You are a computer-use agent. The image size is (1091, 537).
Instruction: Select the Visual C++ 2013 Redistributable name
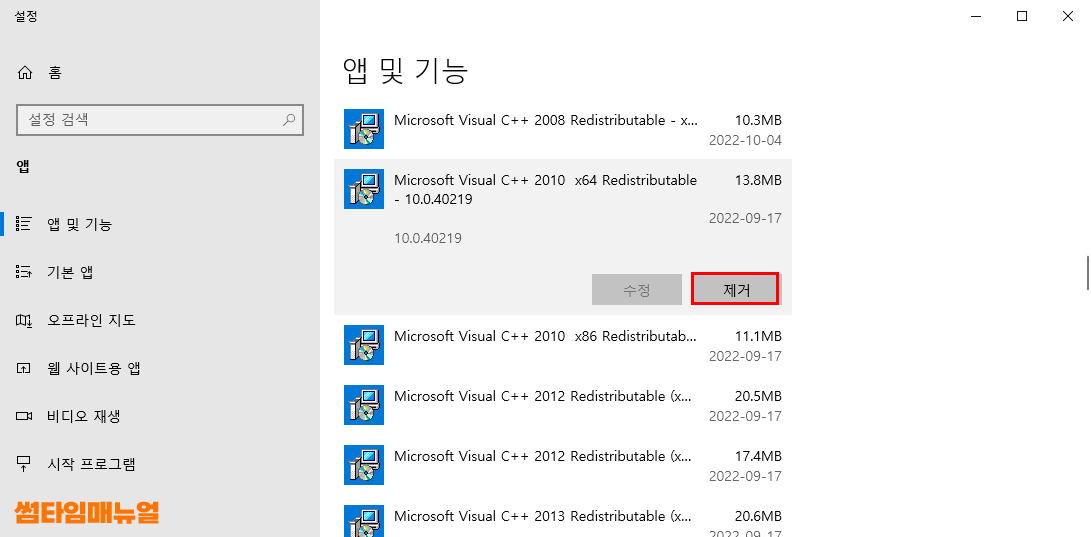(543, 516)
